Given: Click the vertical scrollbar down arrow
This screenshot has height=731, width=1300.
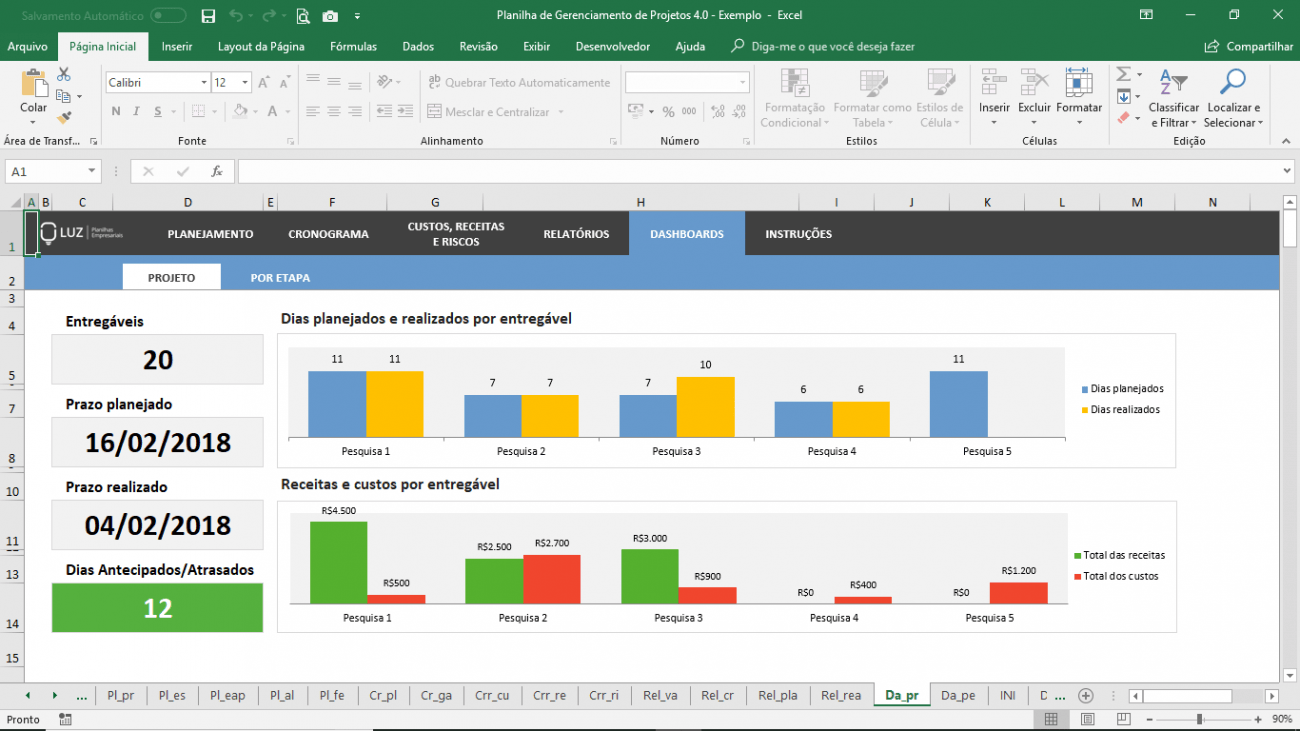Looking at the screenshot, I should click(x=1289, y=675).
